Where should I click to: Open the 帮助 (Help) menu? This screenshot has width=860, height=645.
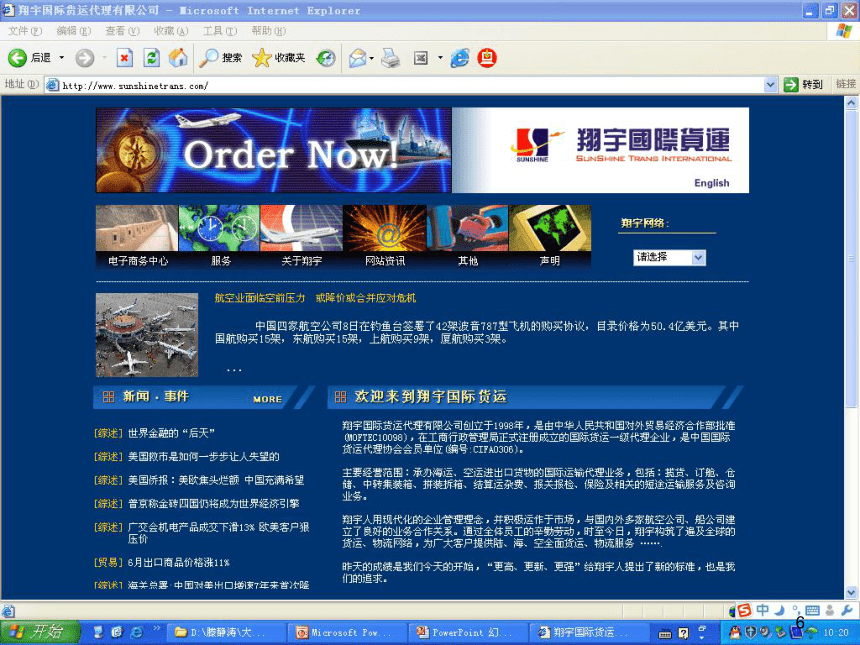click(x=268, y=31)
